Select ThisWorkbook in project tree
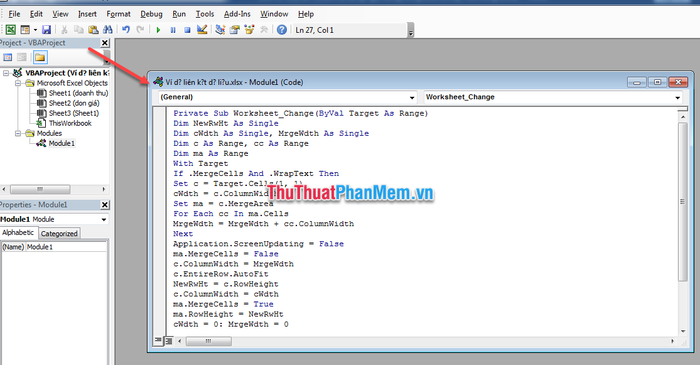Image resolution: width=700 pixels, height=365 pixels. coord(70,123)
